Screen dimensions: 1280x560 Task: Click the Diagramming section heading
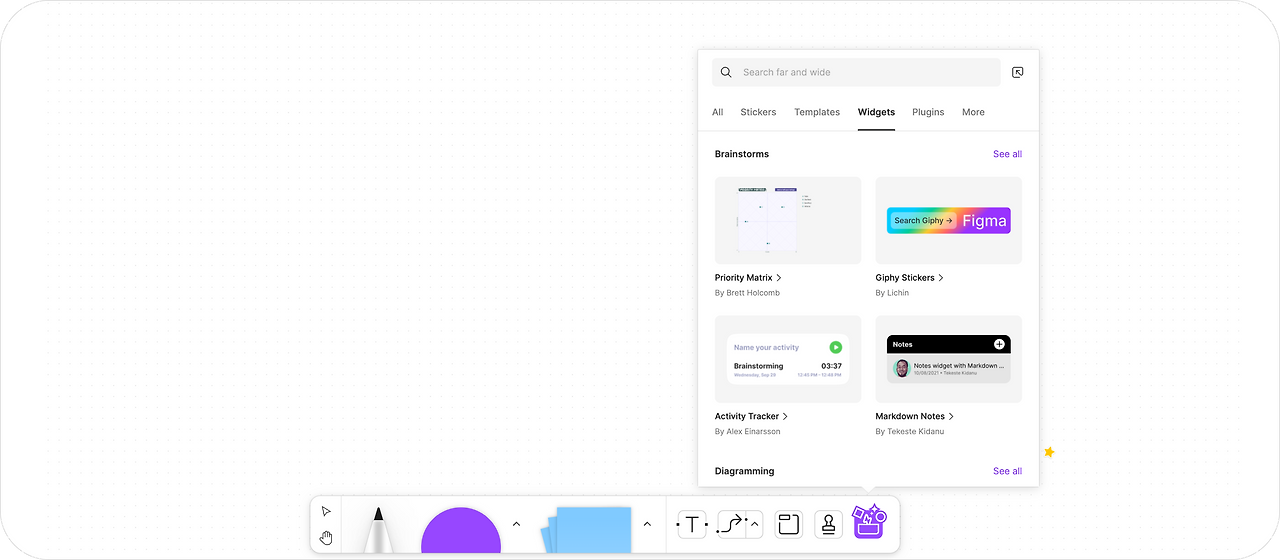coord(745,471)
